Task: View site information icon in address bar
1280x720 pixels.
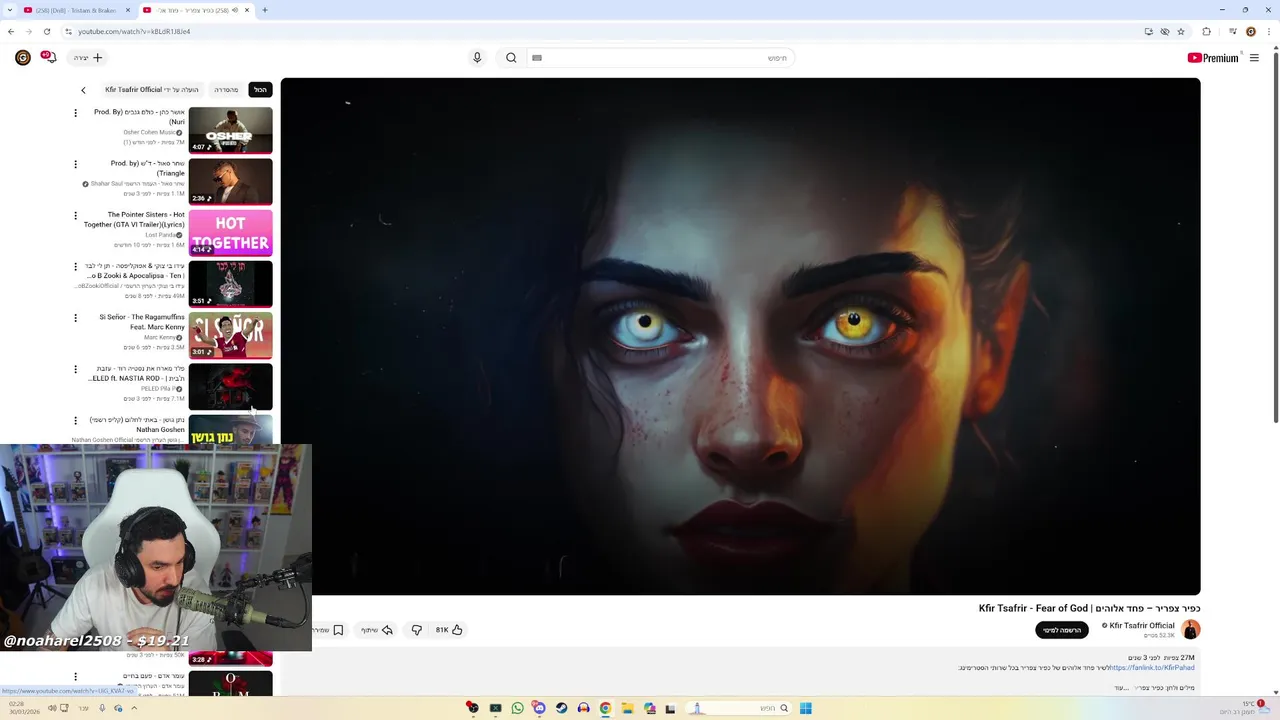Action: [x=68, y=31]
